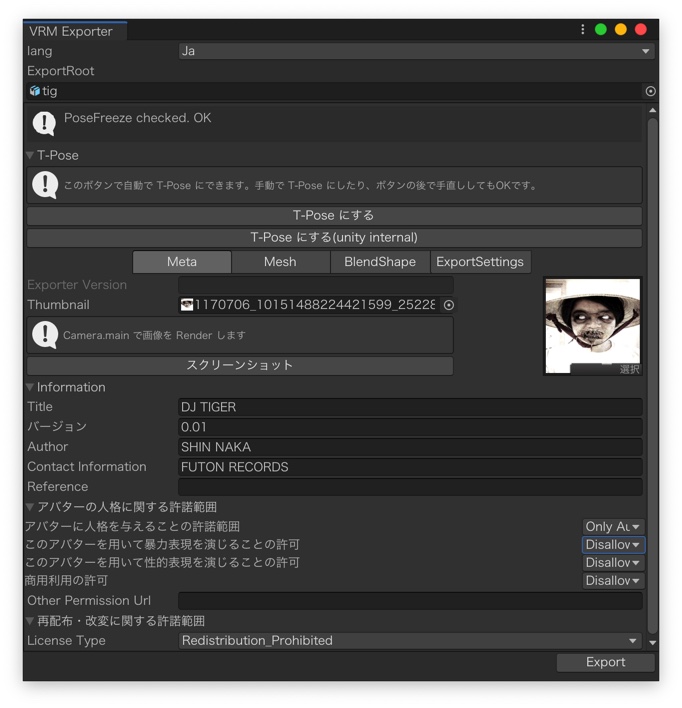Open the 商用利用の許可 dropdown
This screenshot has height=708, width=682.
(x=613, y=581)
